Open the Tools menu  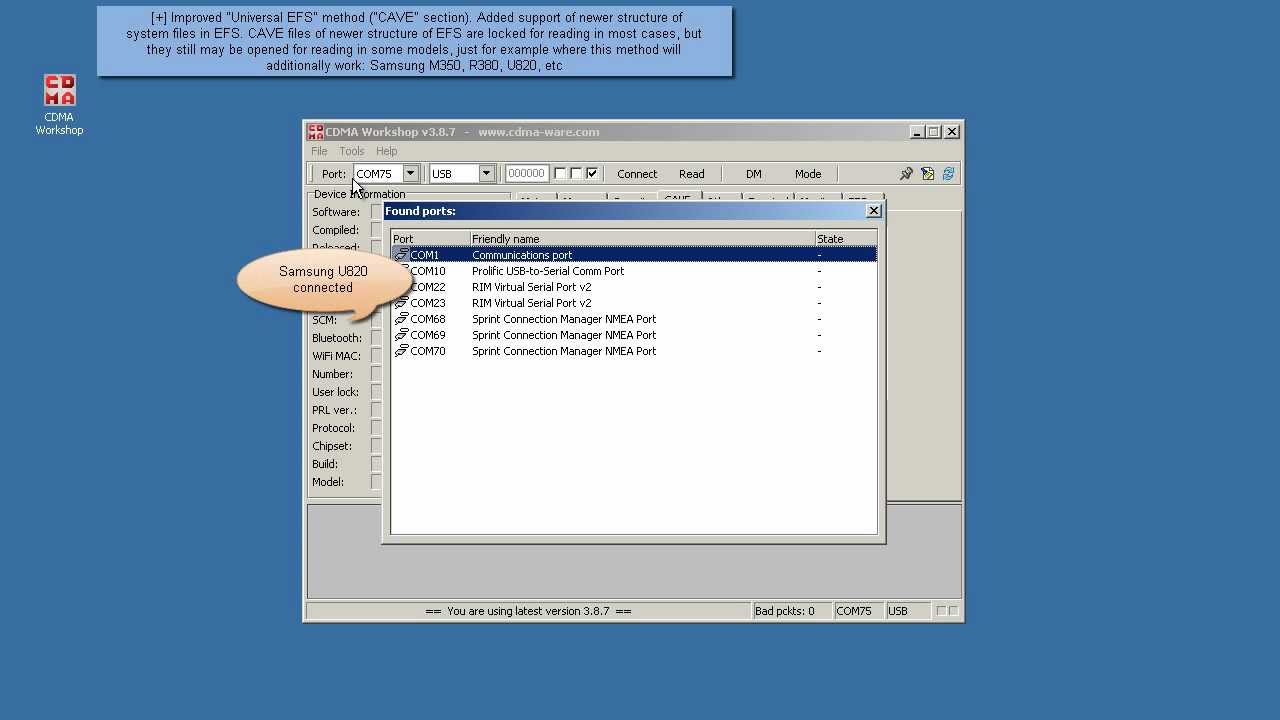[x=352, y=151]
